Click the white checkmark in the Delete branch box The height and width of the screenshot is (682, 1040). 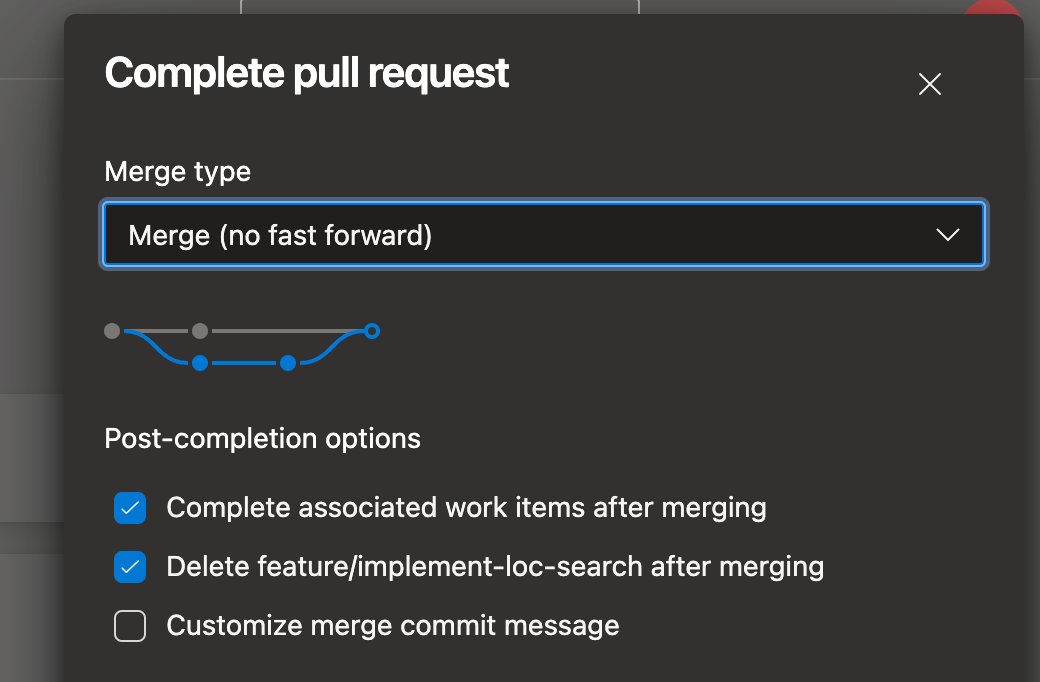pos(130,567)
